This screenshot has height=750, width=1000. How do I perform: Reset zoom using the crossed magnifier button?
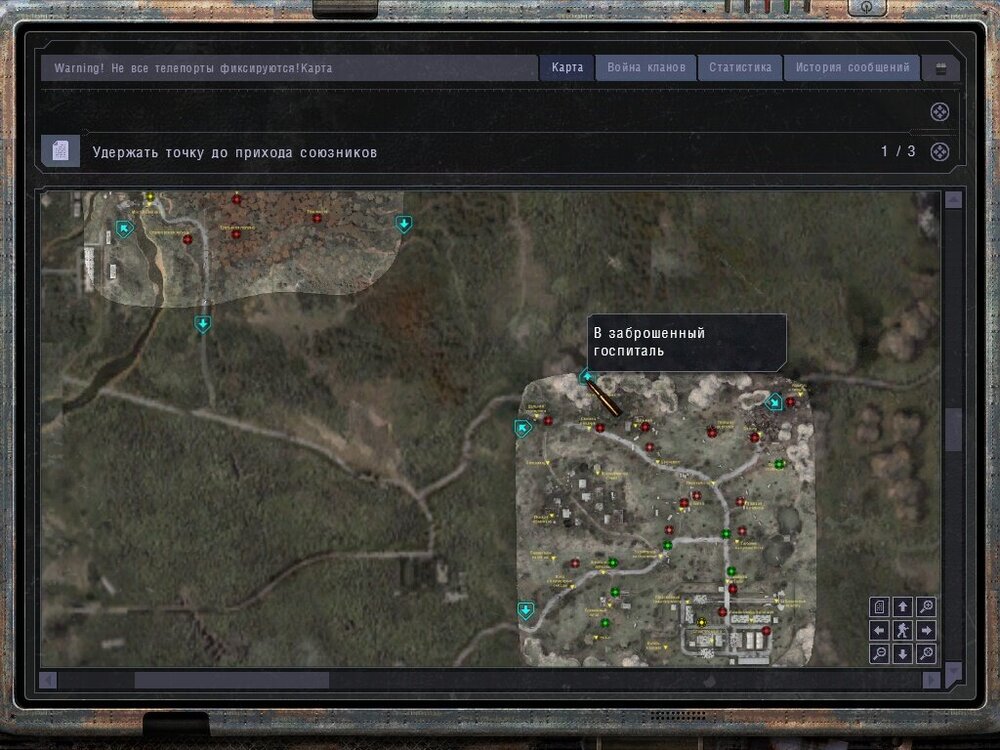pos(926,654)
